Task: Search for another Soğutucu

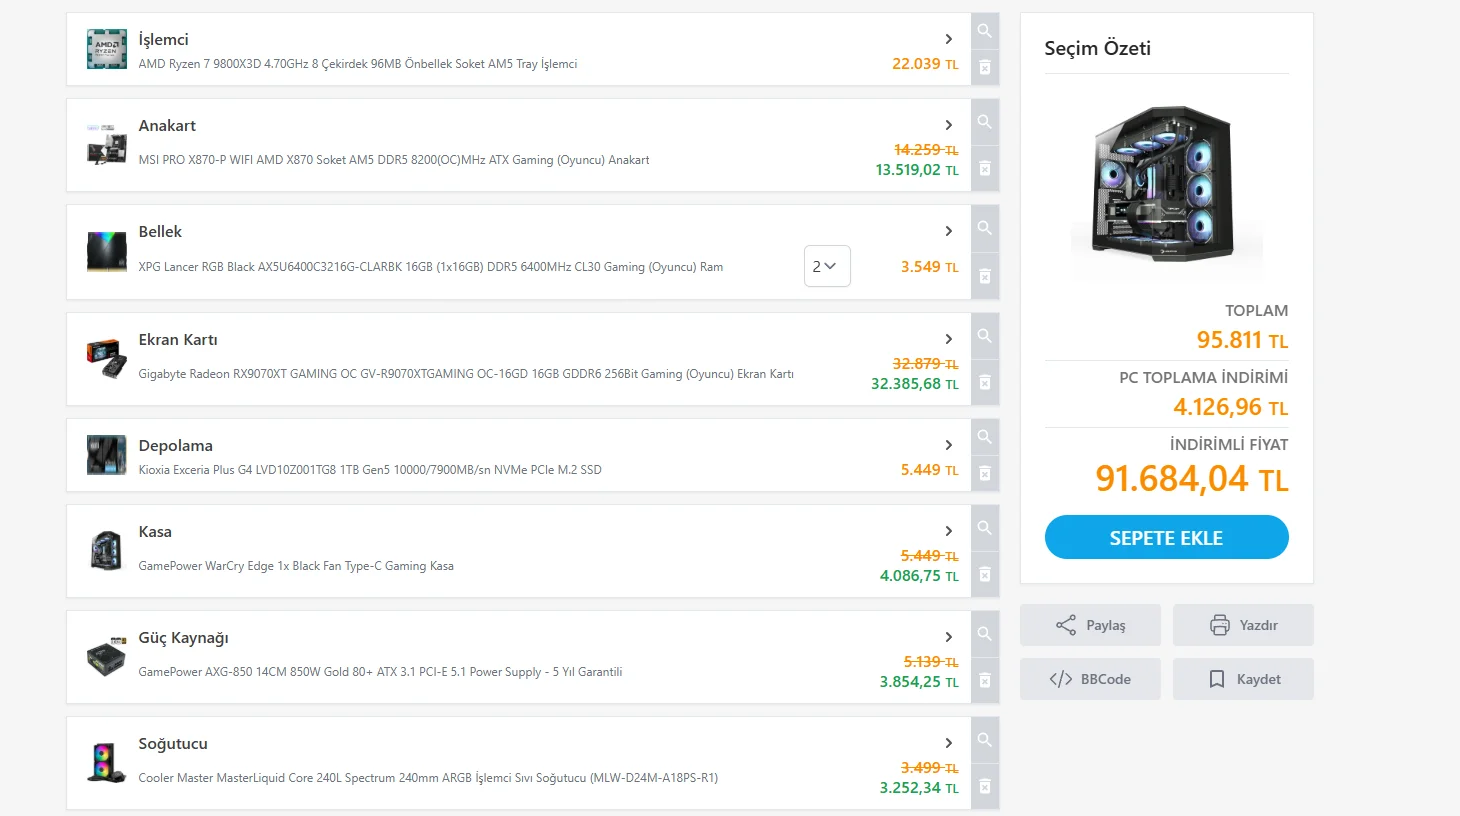Action: 985,740
